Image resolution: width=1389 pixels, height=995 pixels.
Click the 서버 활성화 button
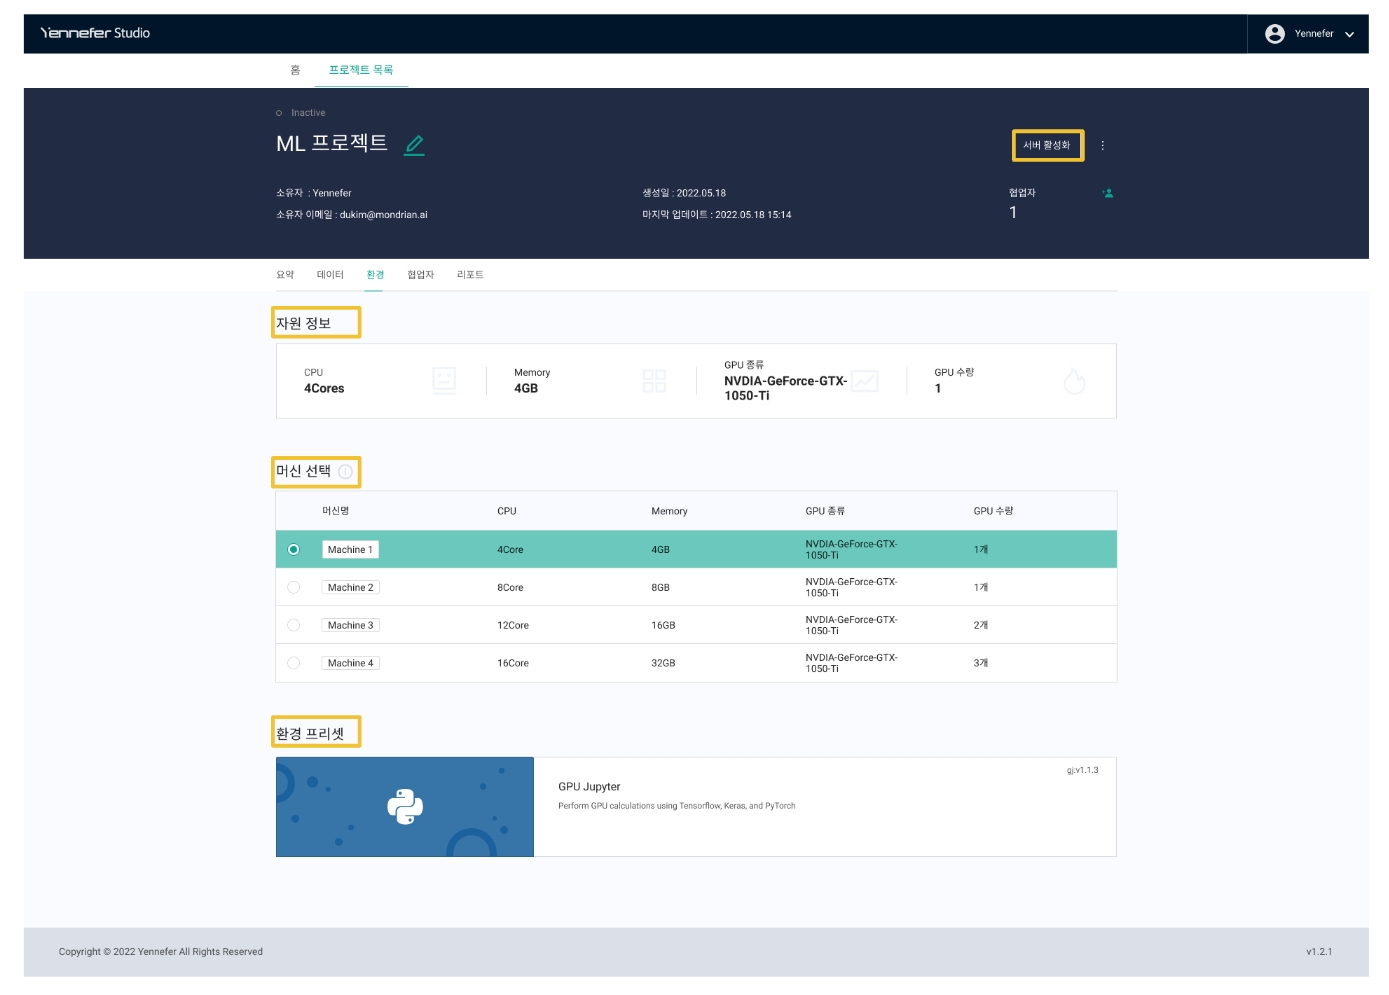point(1046,145)
